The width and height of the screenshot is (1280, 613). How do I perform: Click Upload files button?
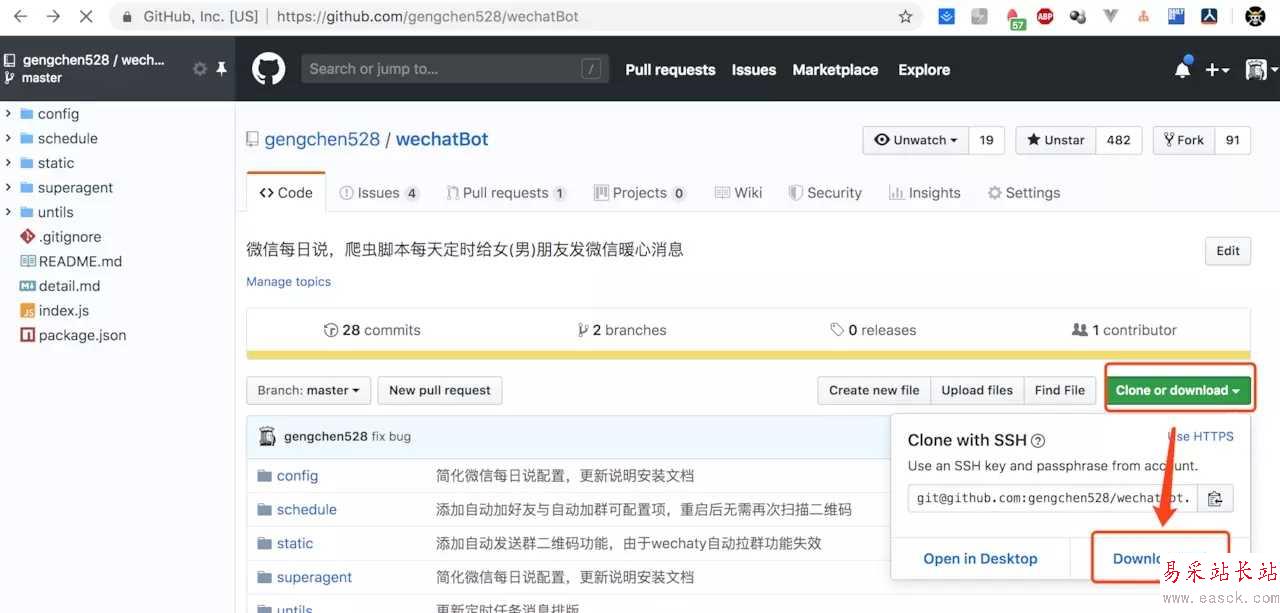point(977,390)
